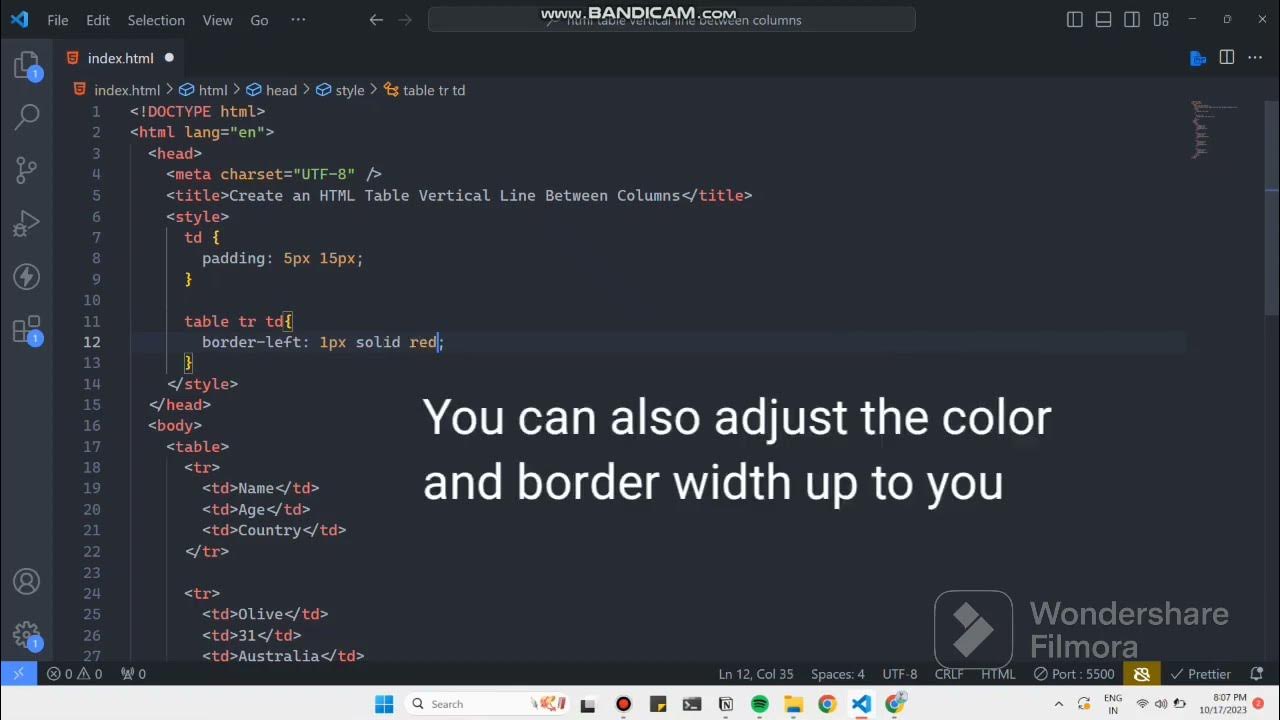
Task: Open File Explorer from the taskbar
Action: (x=793, y=704)
